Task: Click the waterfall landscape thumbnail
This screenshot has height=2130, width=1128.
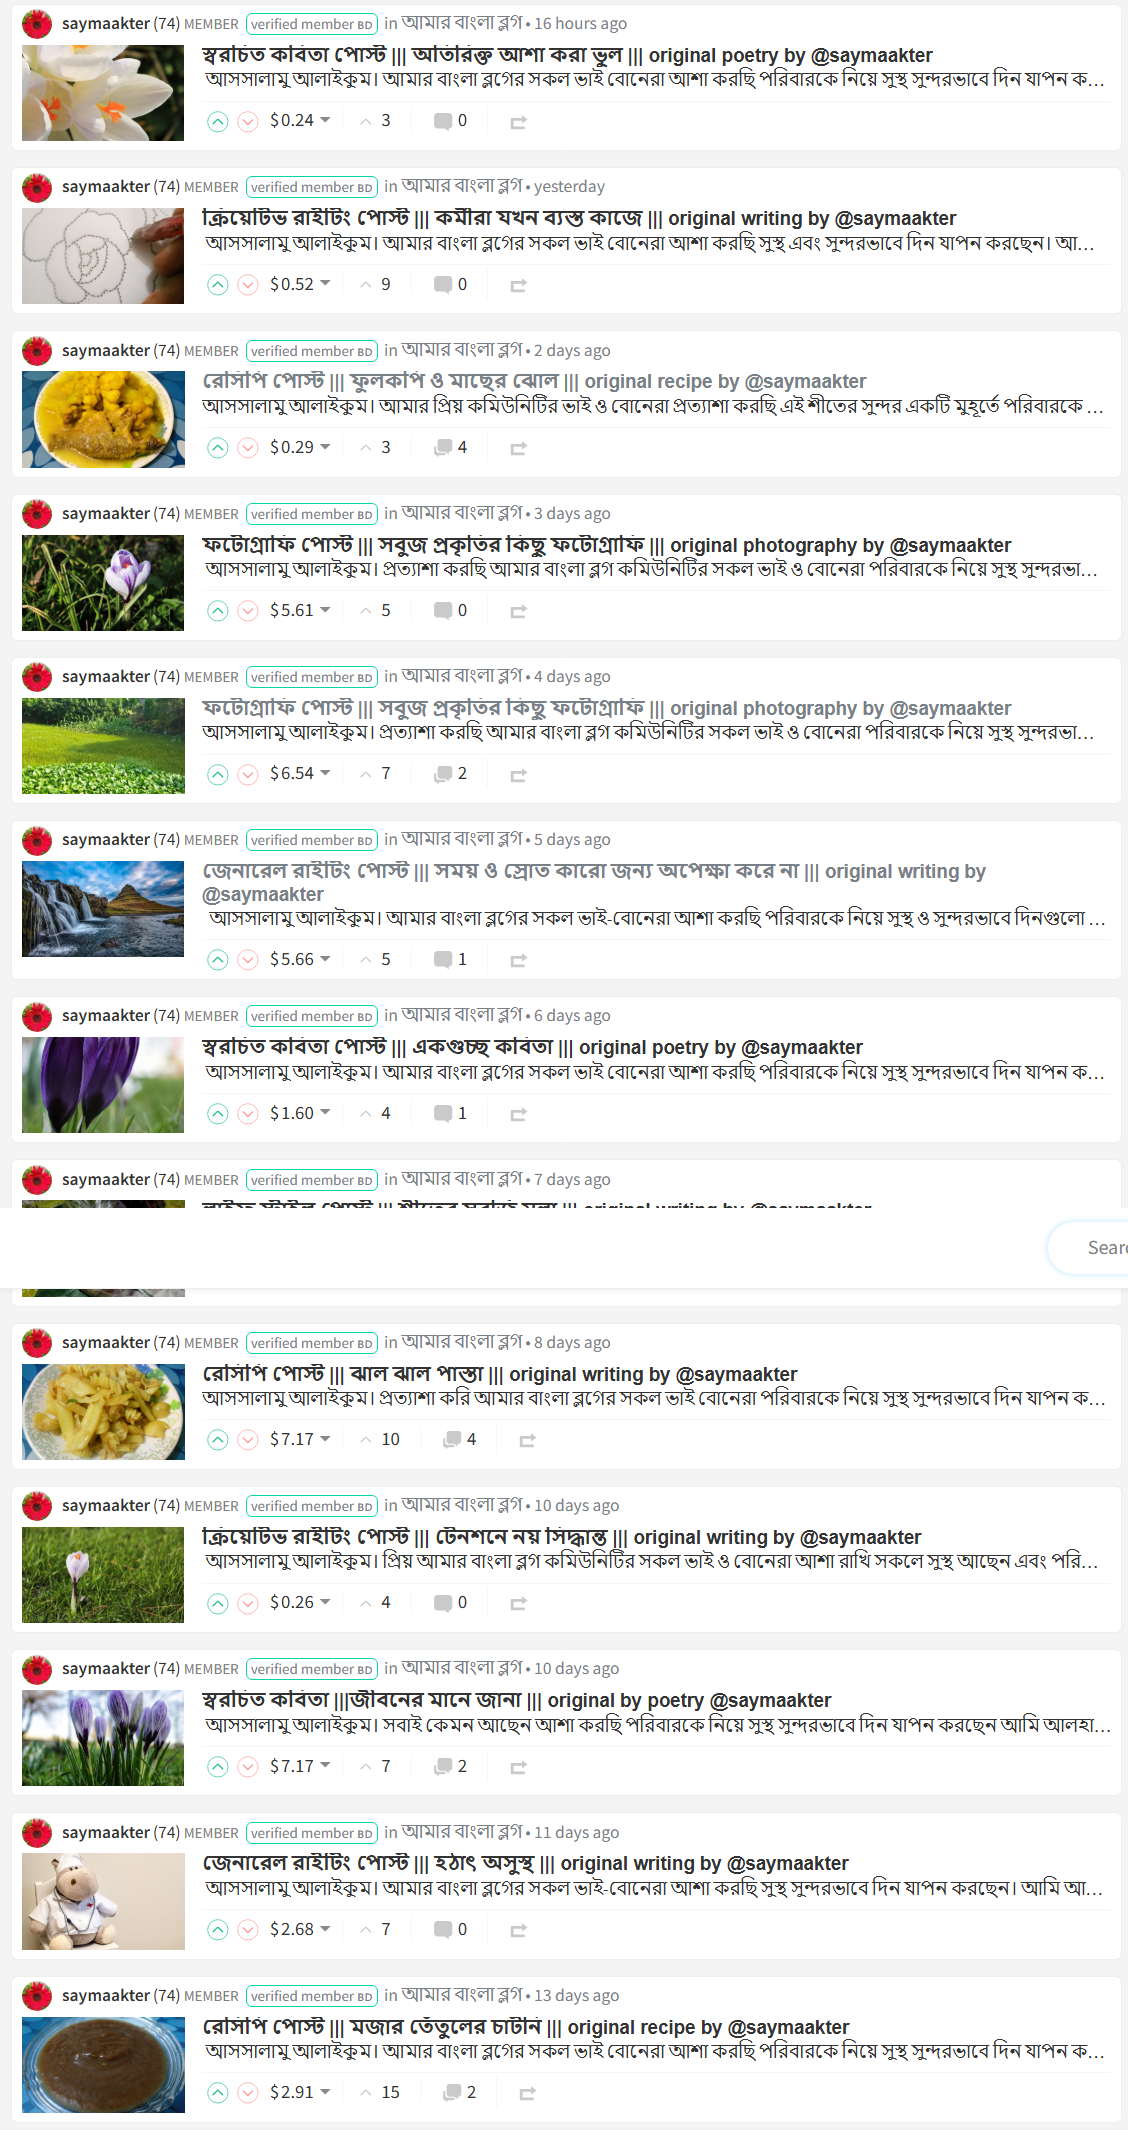Action: coord(103,909)
